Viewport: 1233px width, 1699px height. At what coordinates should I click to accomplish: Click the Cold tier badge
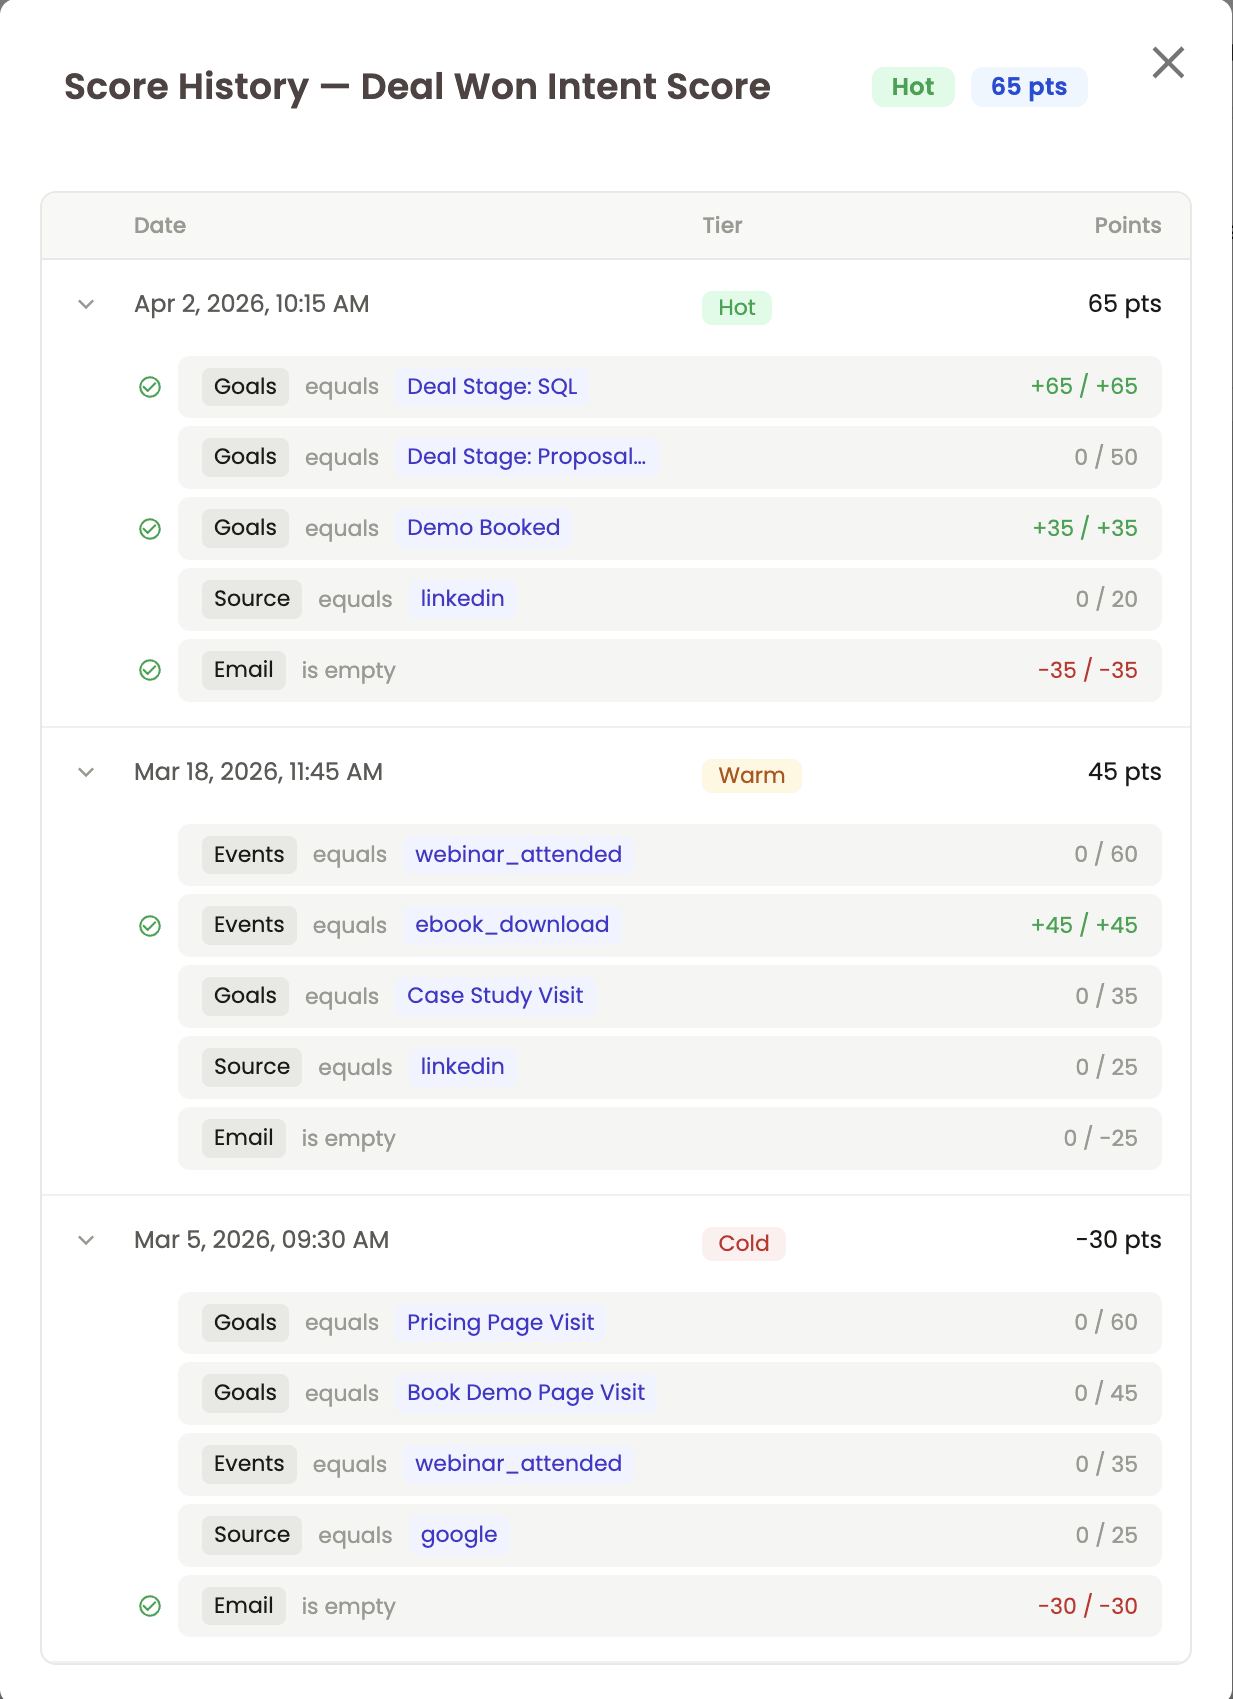pyautogui.click(x=744, y=1244)
